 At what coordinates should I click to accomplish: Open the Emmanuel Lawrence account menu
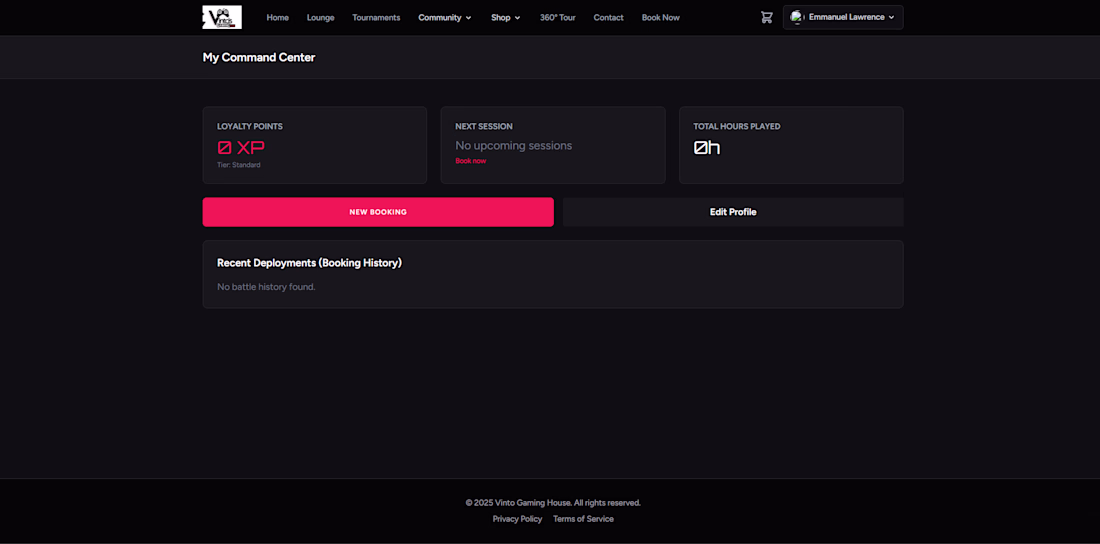point(843,18)
